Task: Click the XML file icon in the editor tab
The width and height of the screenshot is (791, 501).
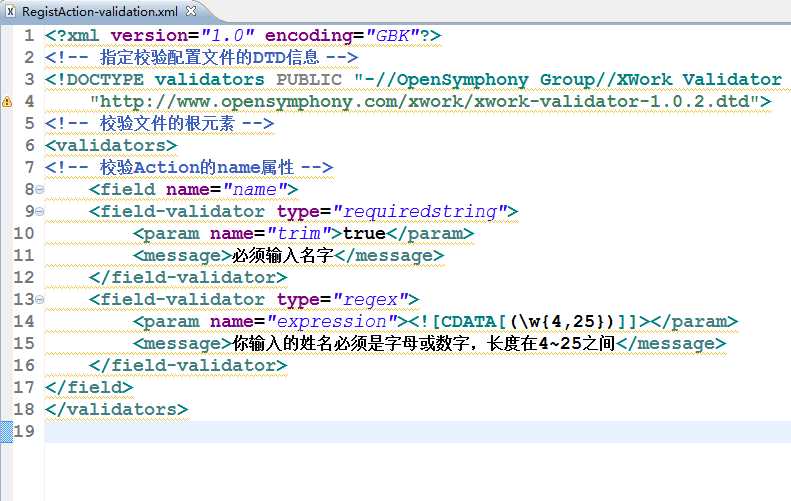Action: click(x=10, y=11)
